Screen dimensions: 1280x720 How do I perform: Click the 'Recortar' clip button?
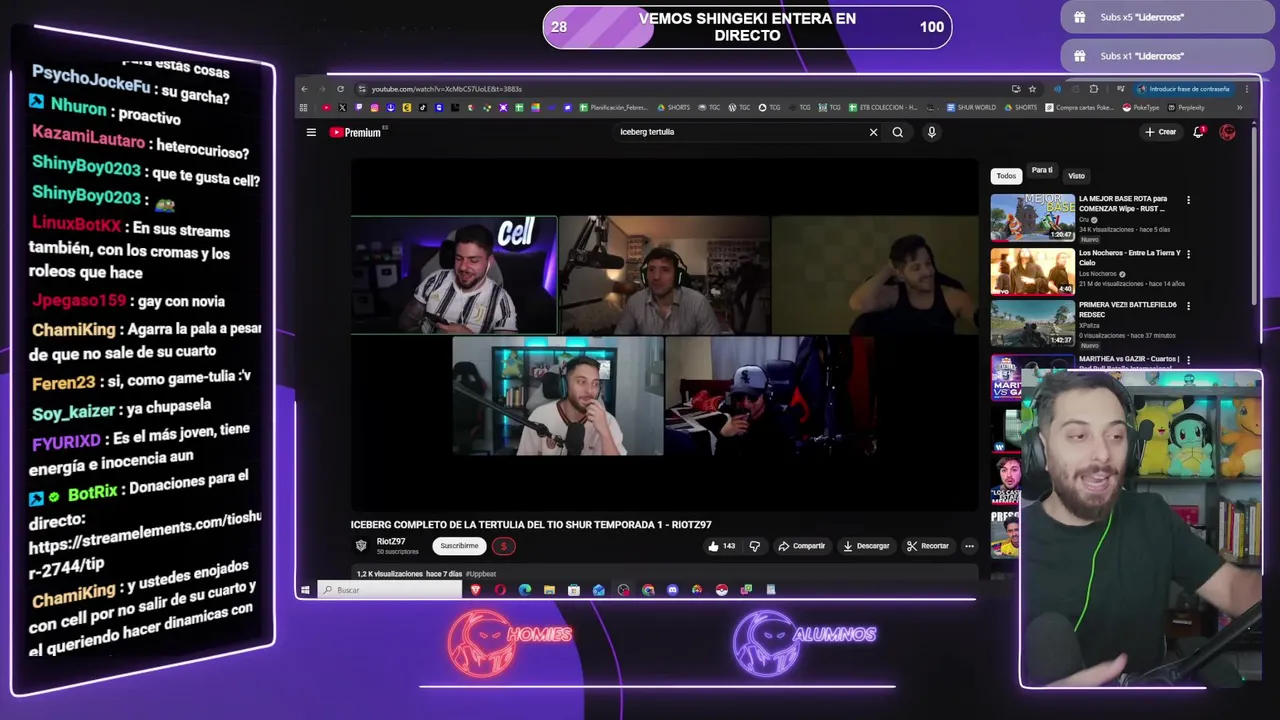[x=927, y=546]
